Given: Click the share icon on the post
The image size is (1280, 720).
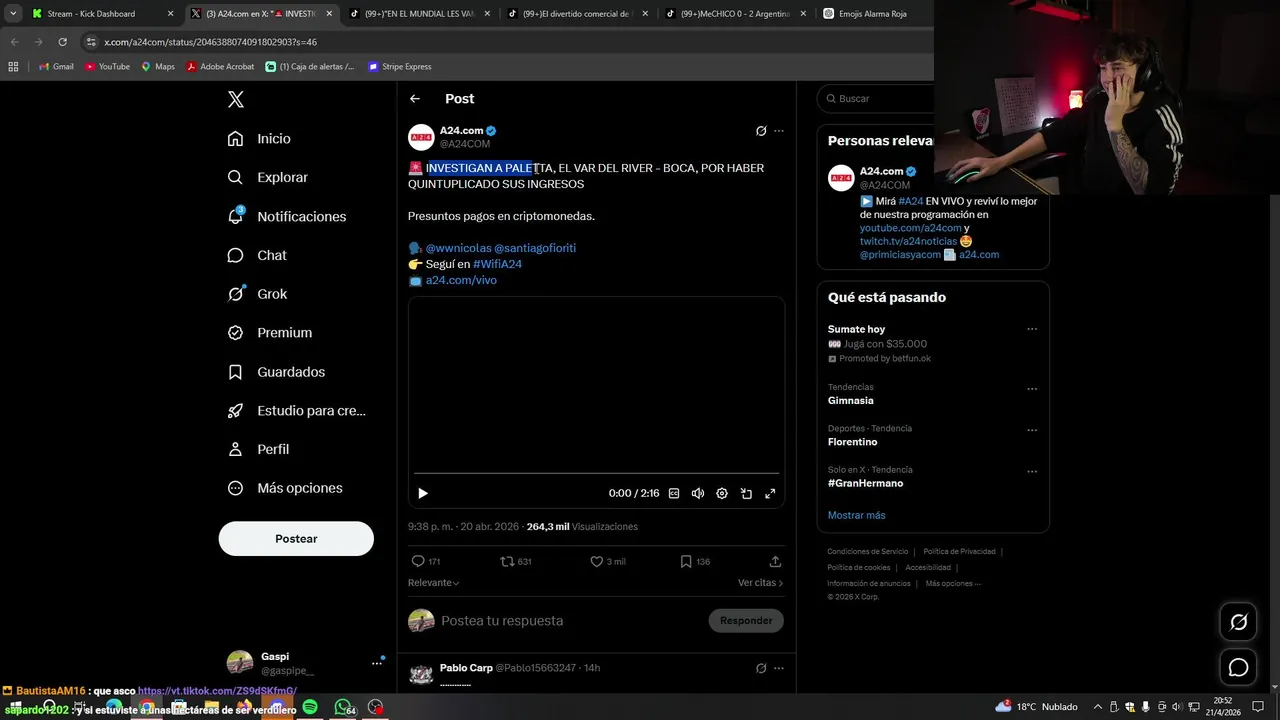Looking at the screenshot, I should [775, 561].
